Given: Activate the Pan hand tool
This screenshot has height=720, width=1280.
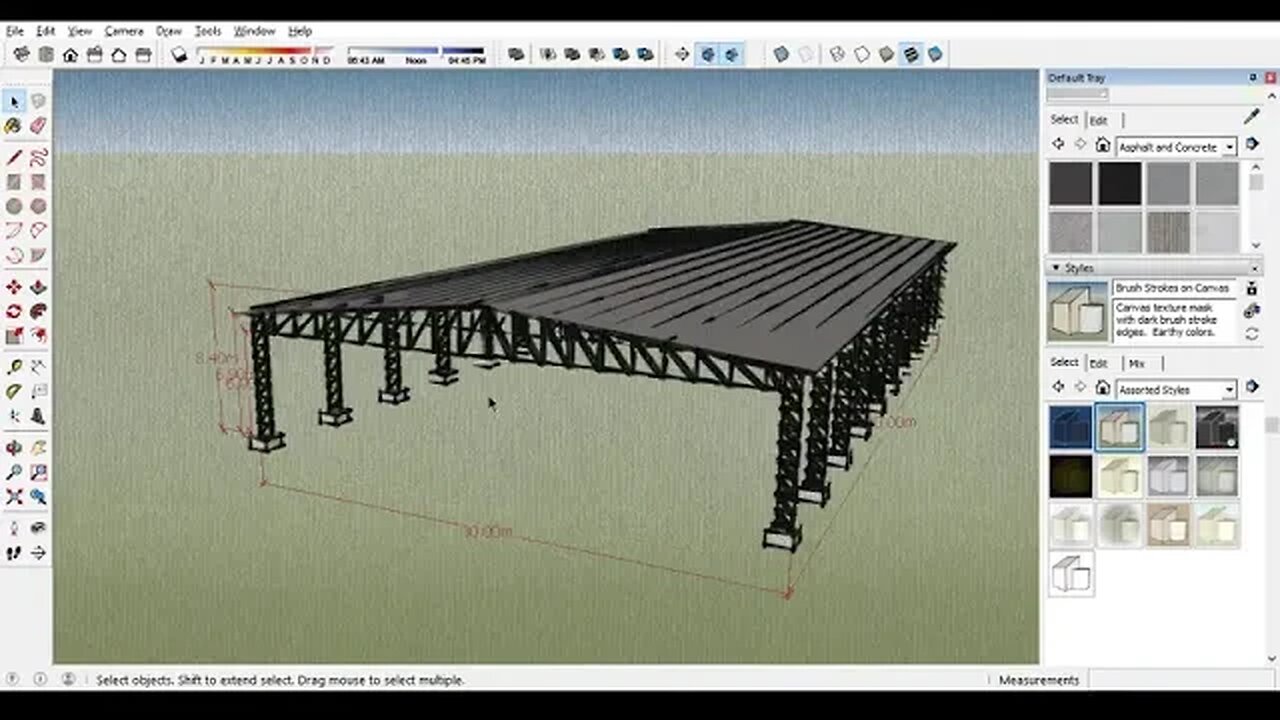Looking at the screenshot, I should pos(38,448).
